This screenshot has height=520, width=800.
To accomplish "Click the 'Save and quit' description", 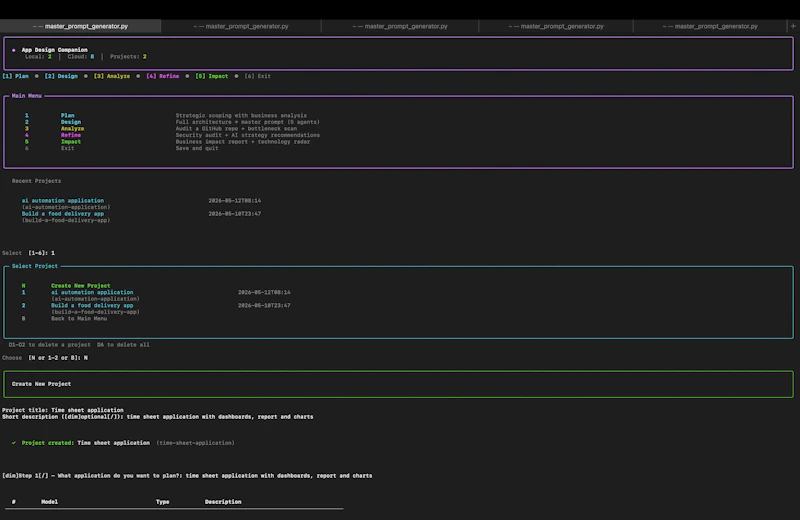I will (x=197, y=148).
